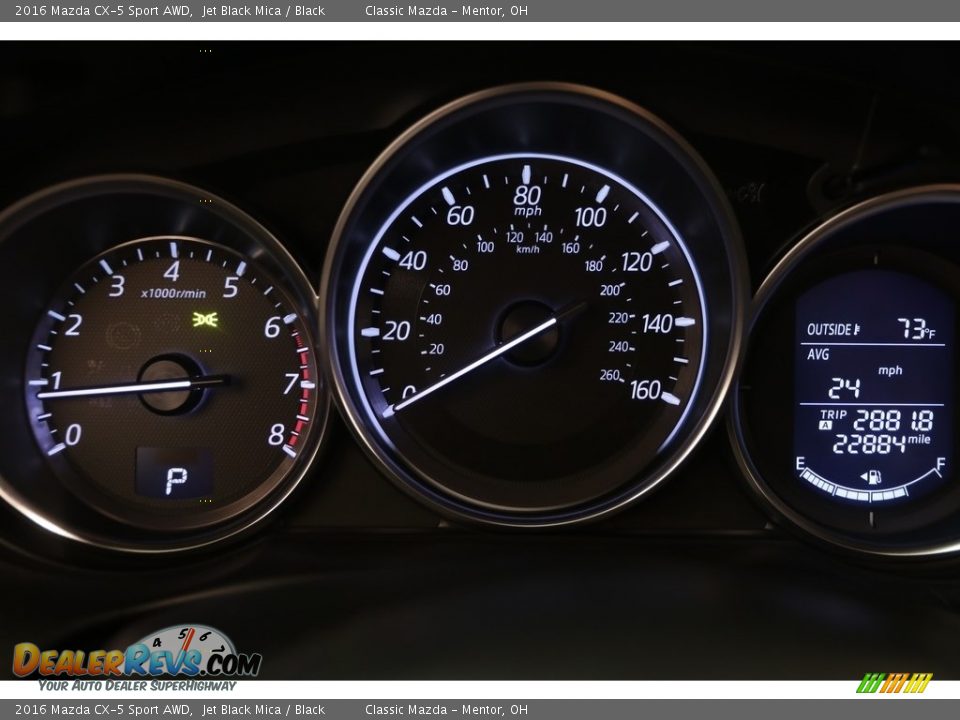Click the outside temperature thermometer icon
The height and width of the screenshot is (720, 960).
857,330
